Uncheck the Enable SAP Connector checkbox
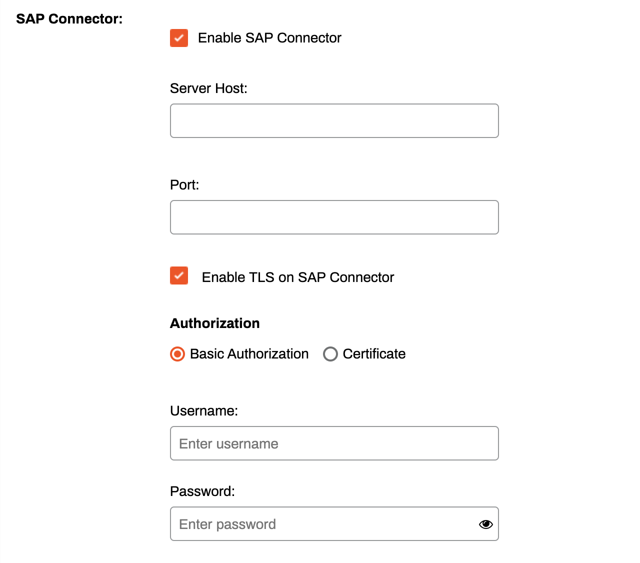 [179, 38]
